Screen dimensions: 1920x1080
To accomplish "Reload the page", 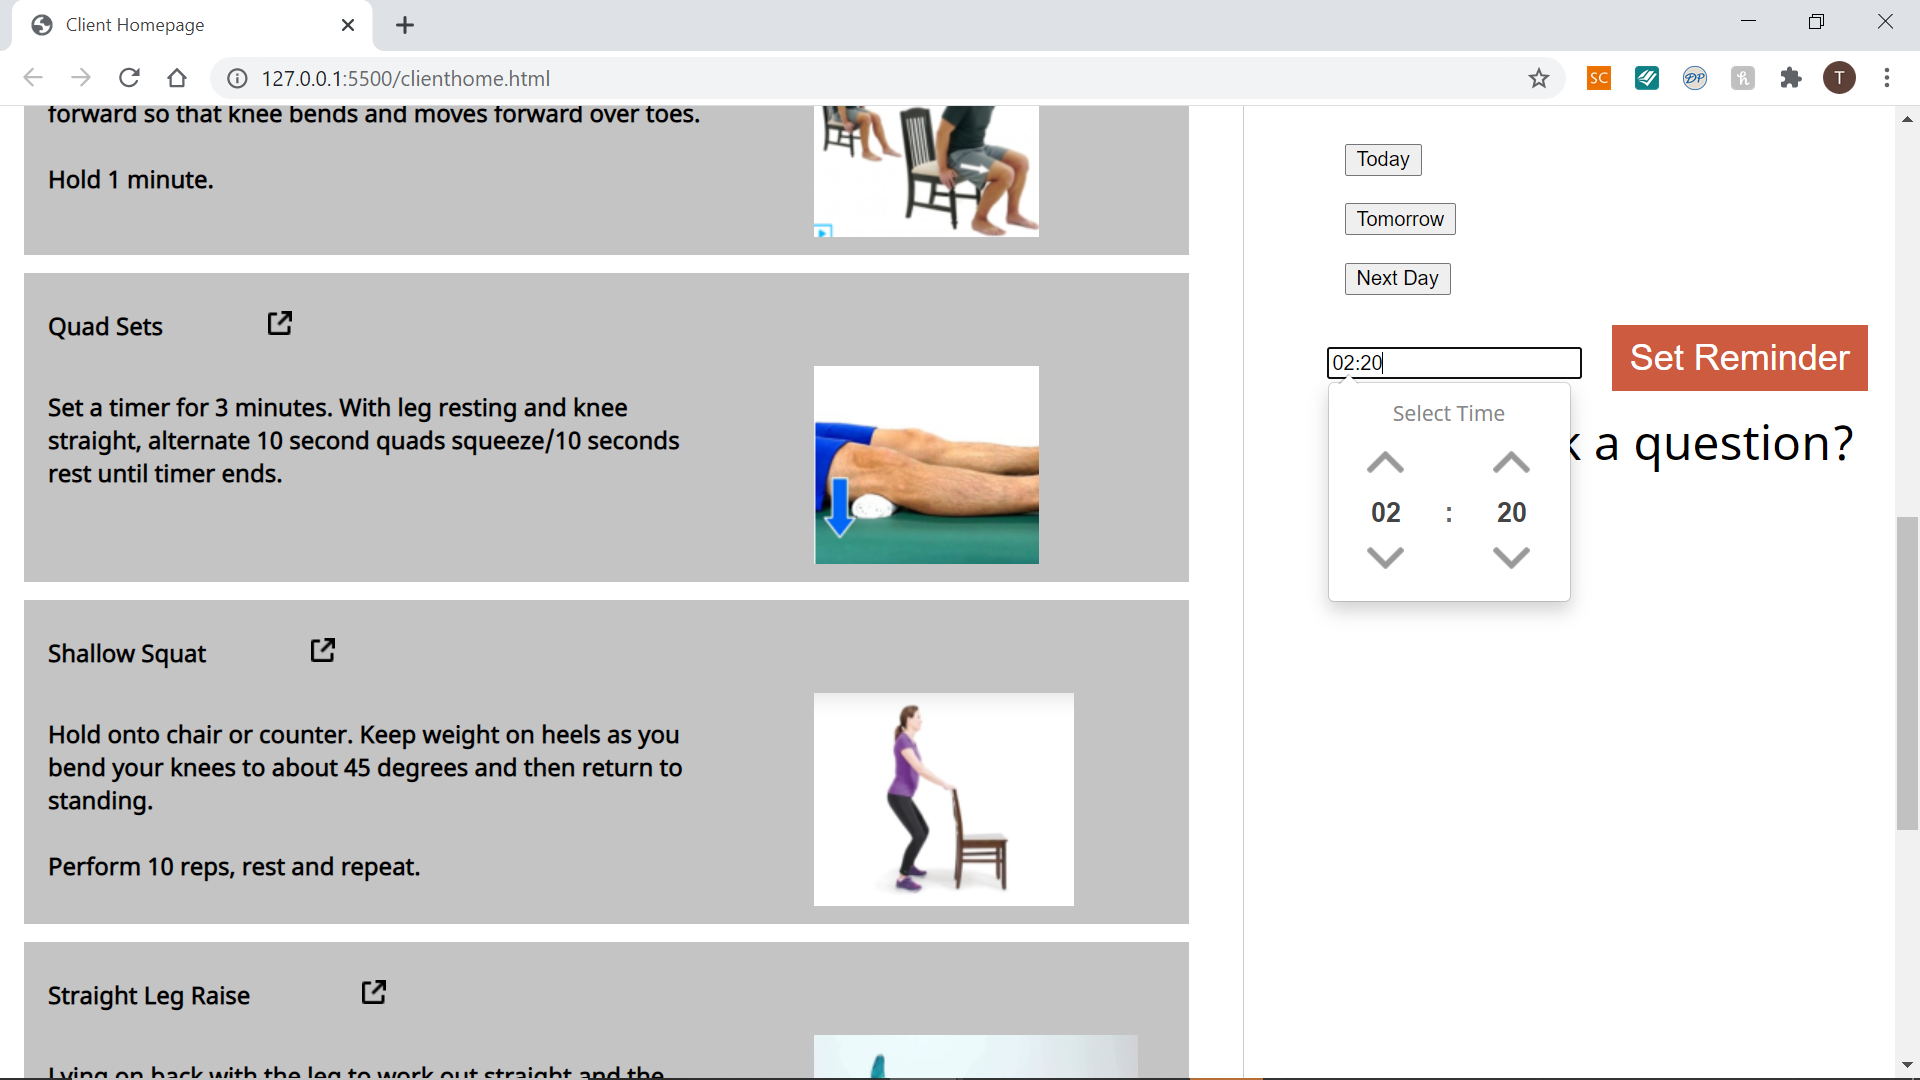I will (129, 78).
